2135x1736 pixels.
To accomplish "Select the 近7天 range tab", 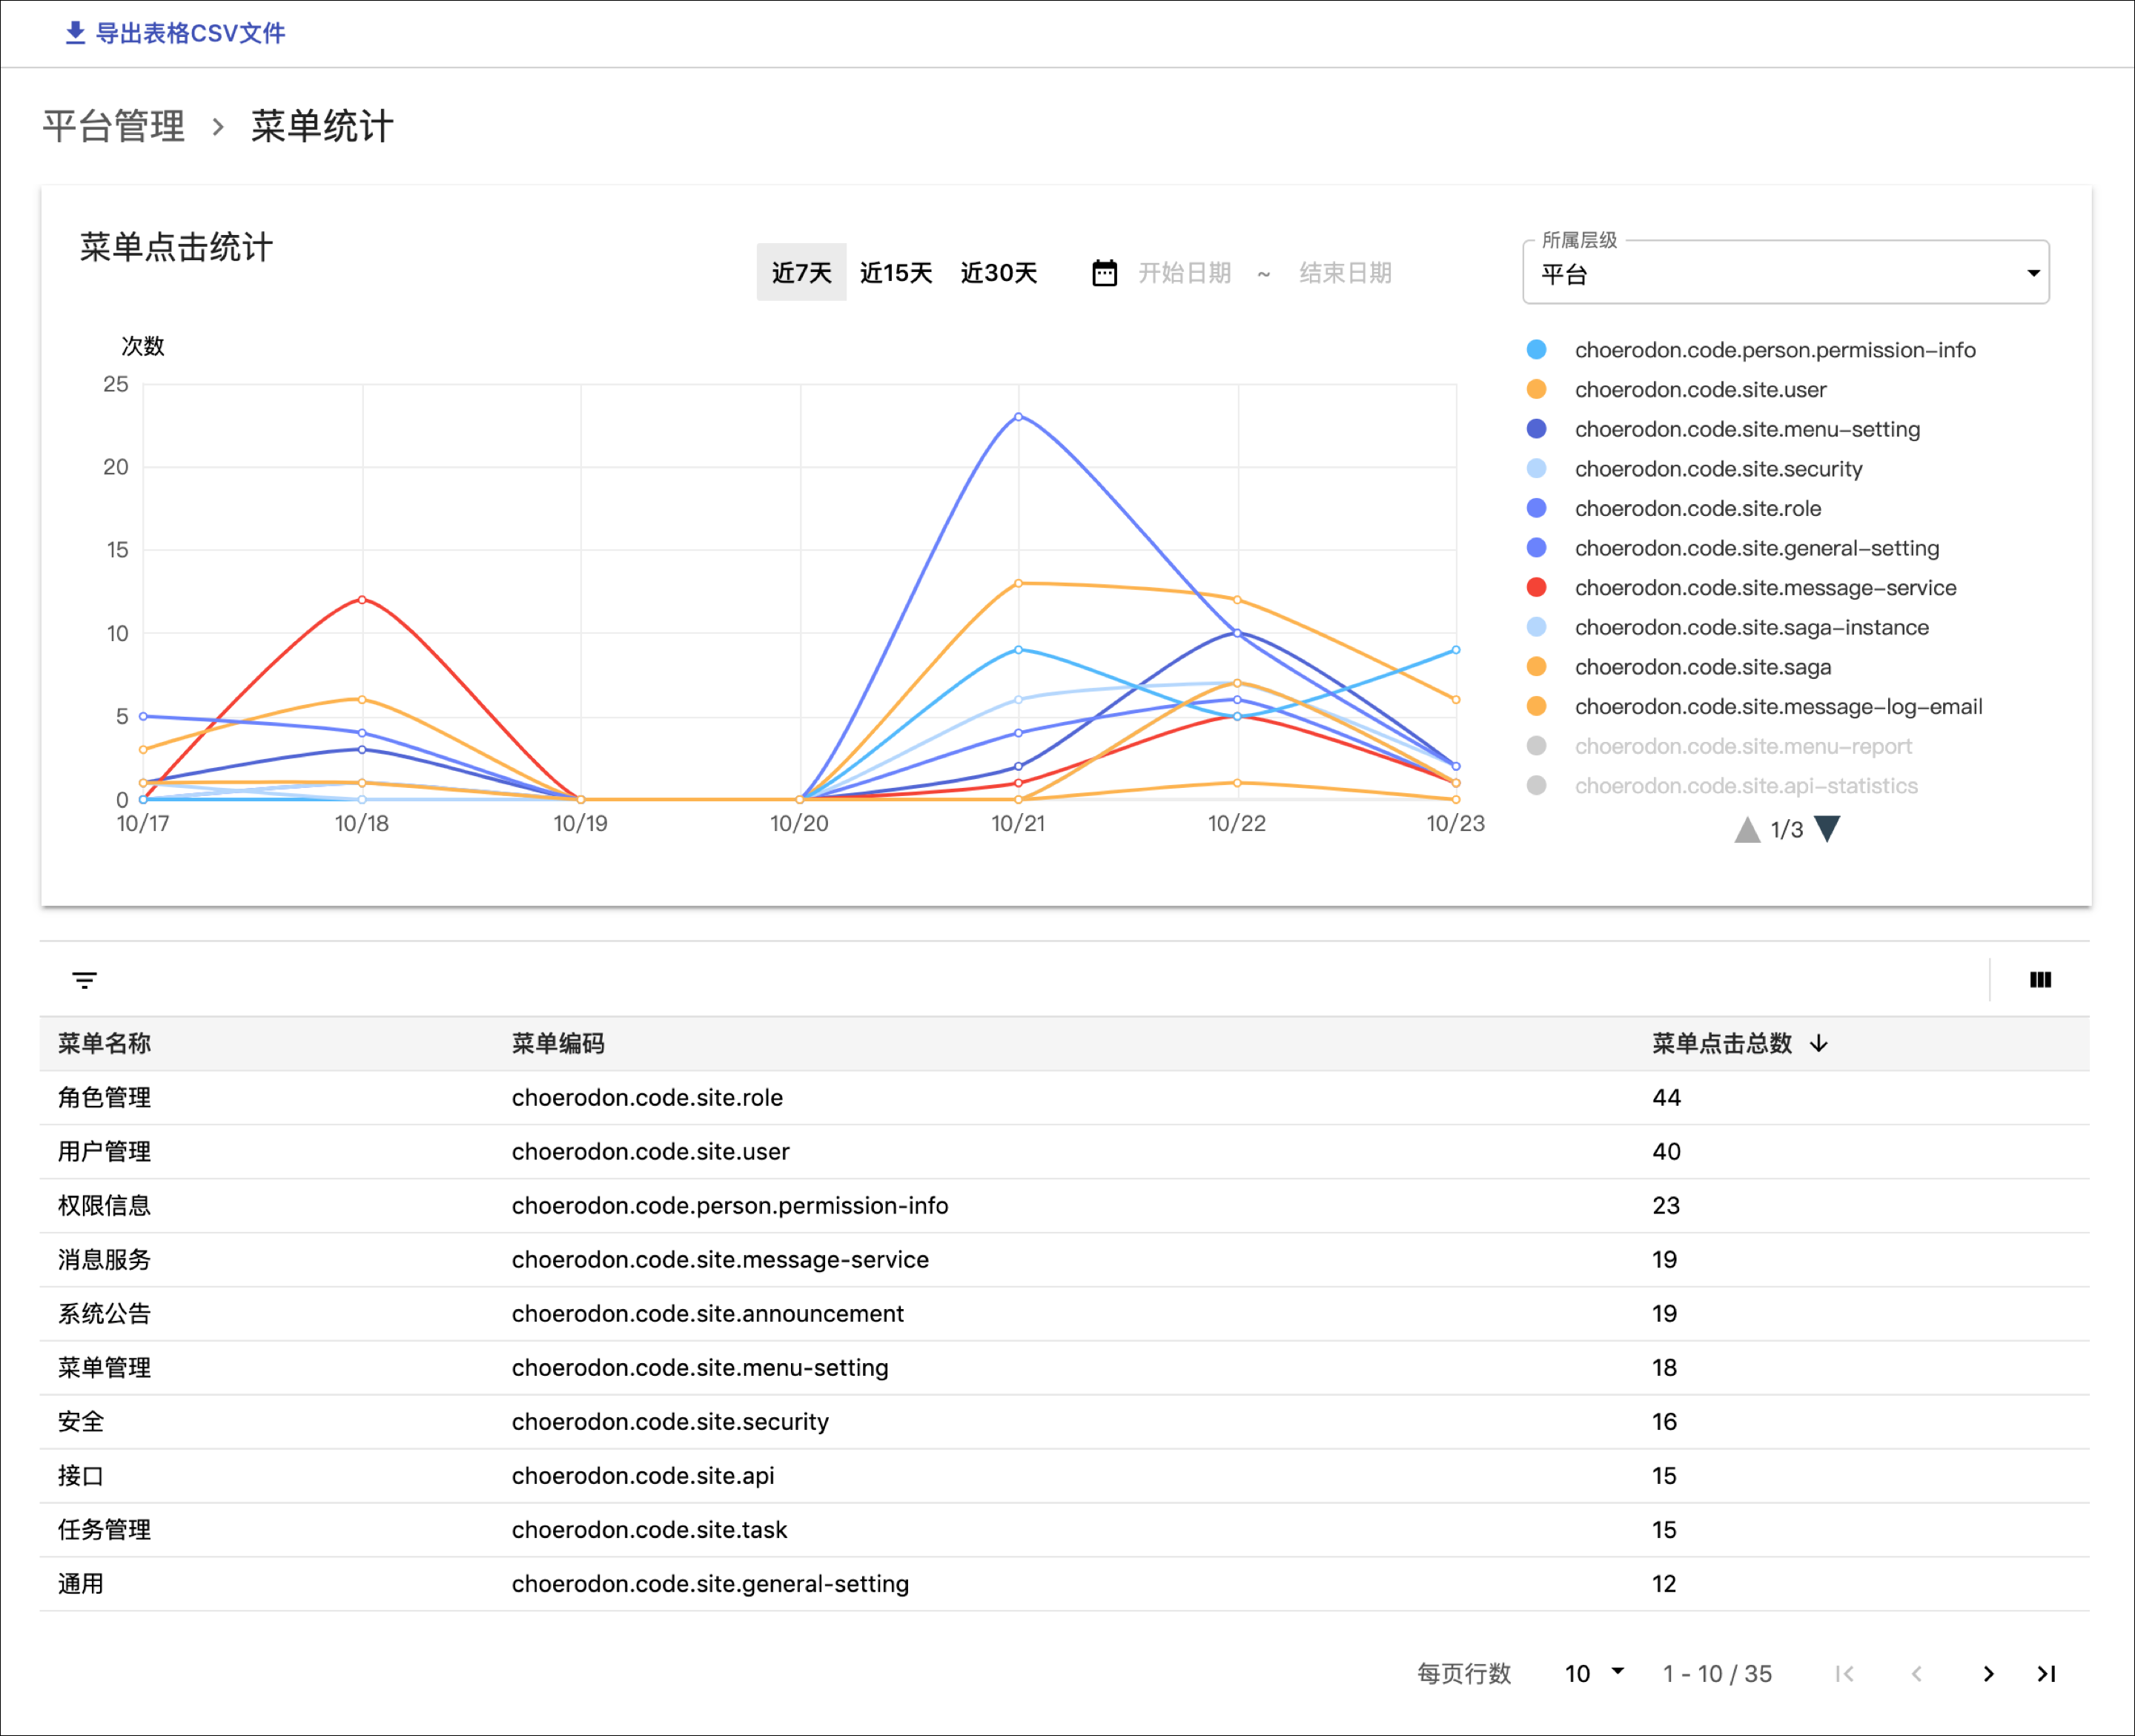I will coord(801,273).
